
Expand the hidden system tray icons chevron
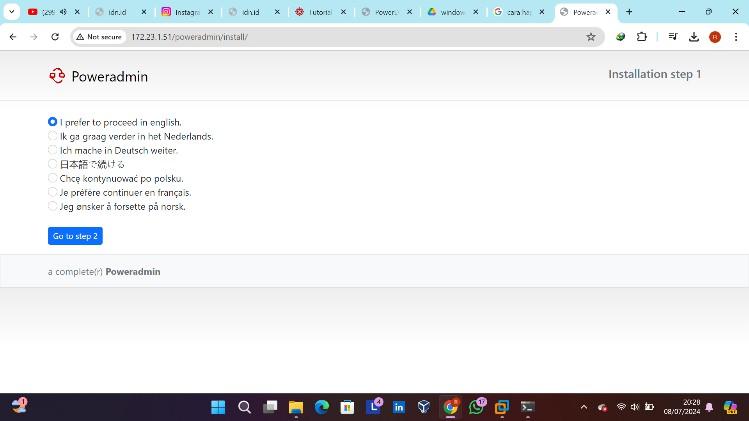pyautogui.click(x=584, y=407)
